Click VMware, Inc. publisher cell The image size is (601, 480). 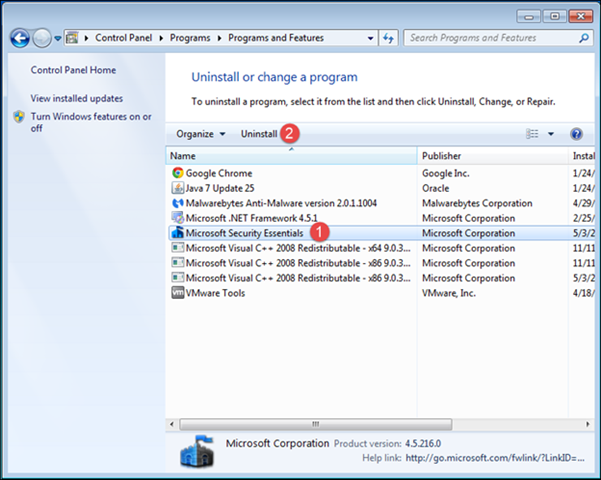click(449, 293)
